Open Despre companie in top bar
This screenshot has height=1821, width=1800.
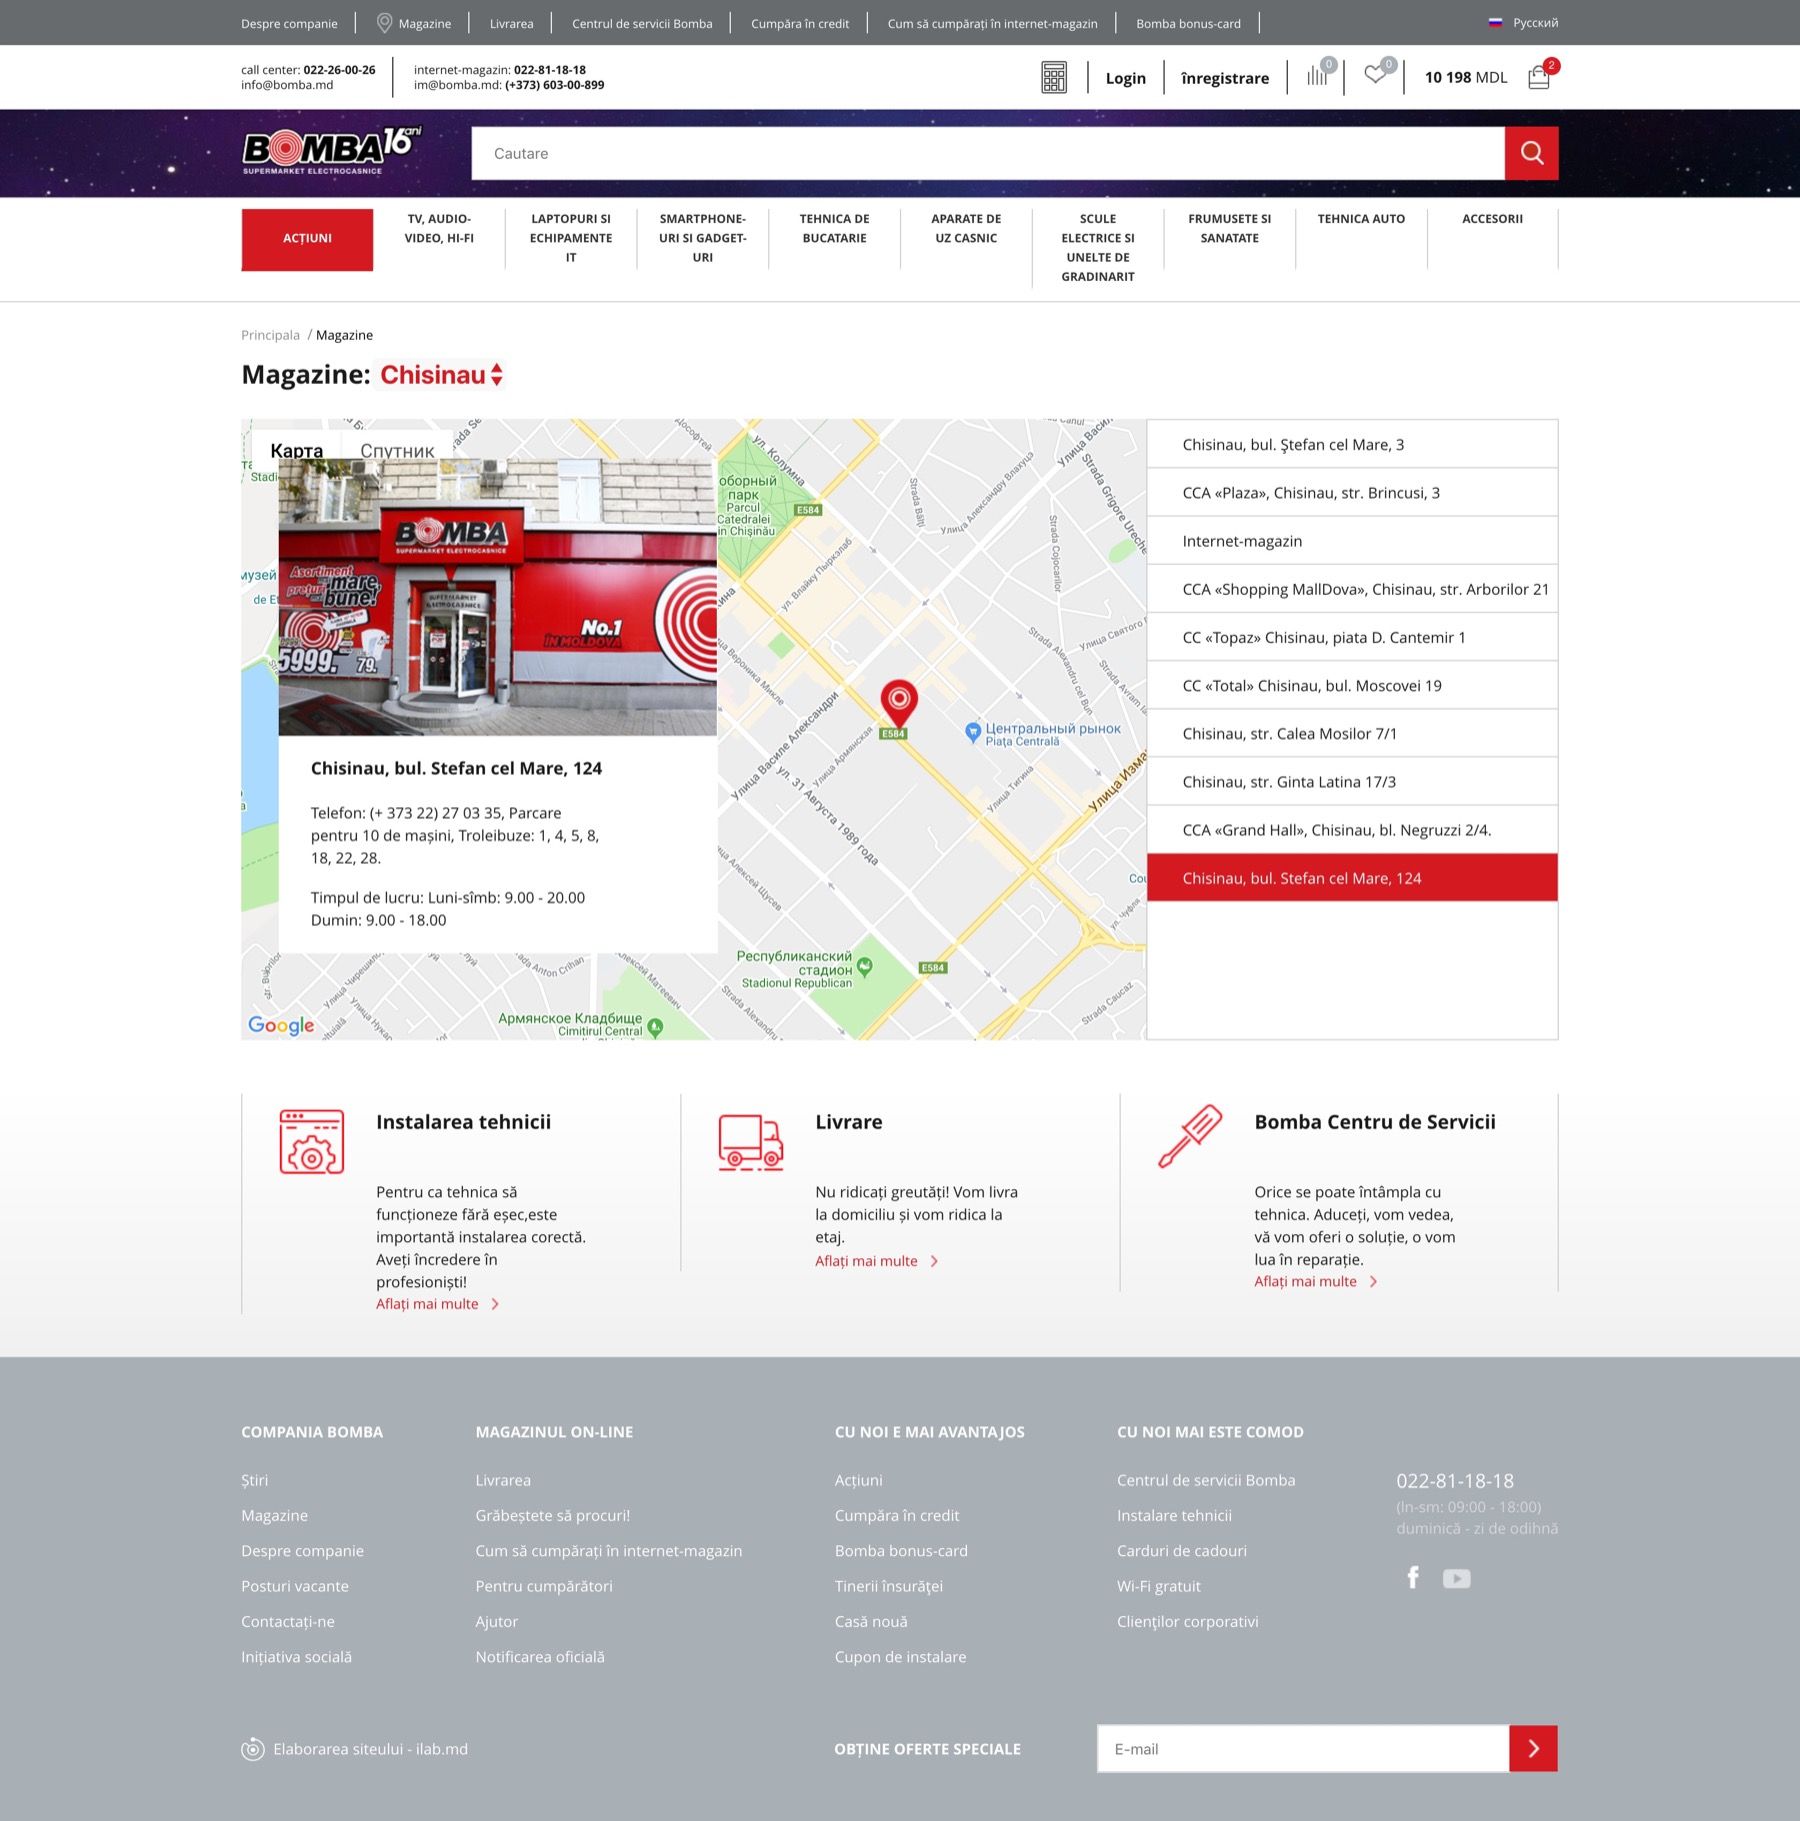click(289, 23)
